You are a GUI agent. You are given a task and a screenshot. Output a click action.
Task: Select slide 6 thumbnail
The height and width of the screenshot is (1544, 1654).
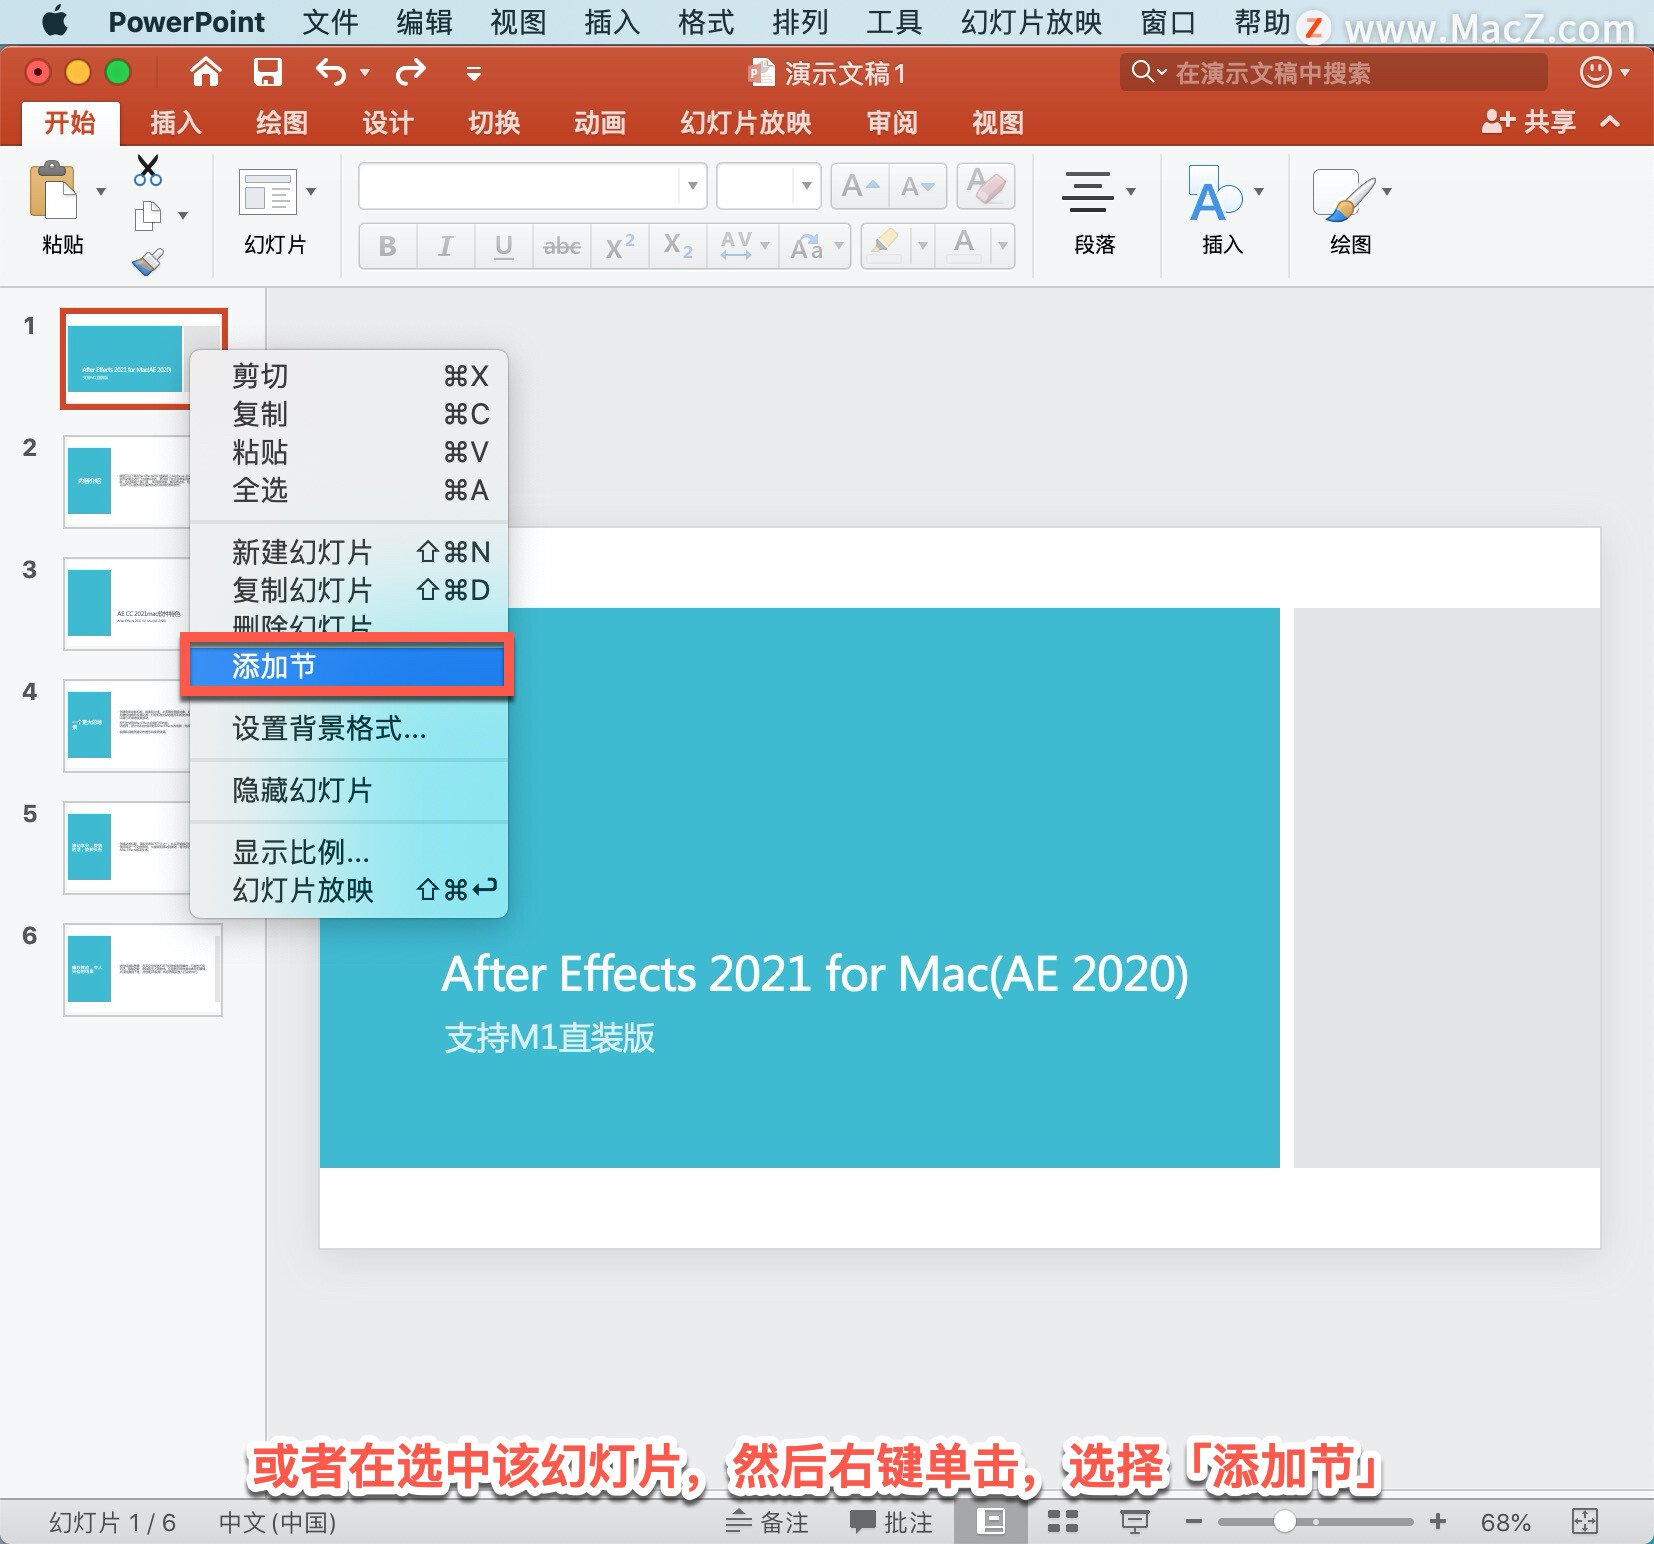pyautogui.click(x=143, y=969)
